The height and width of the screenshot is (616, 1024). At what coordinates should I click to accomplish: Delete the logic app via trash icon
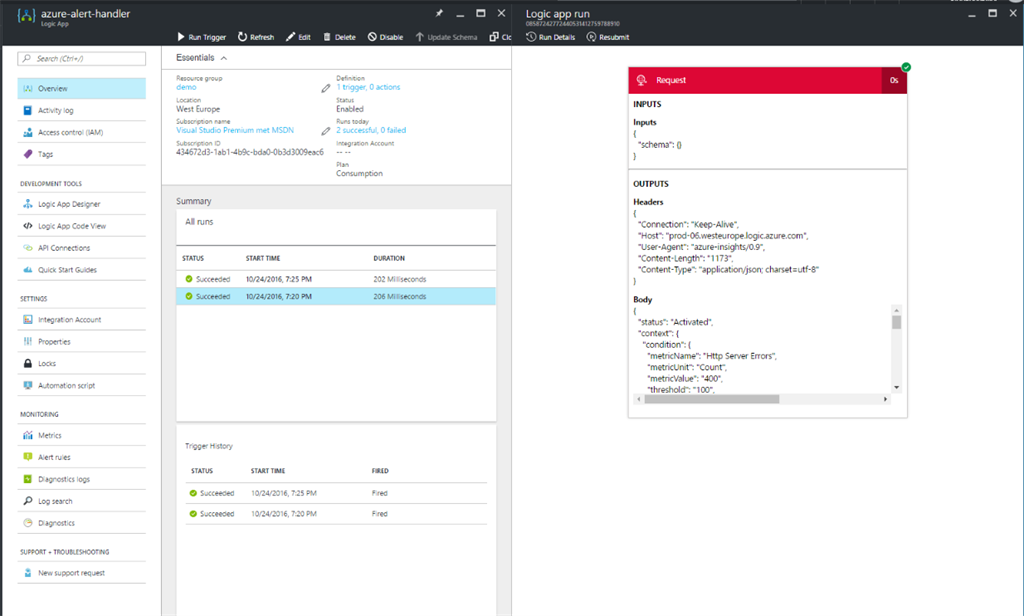(327, 37)
